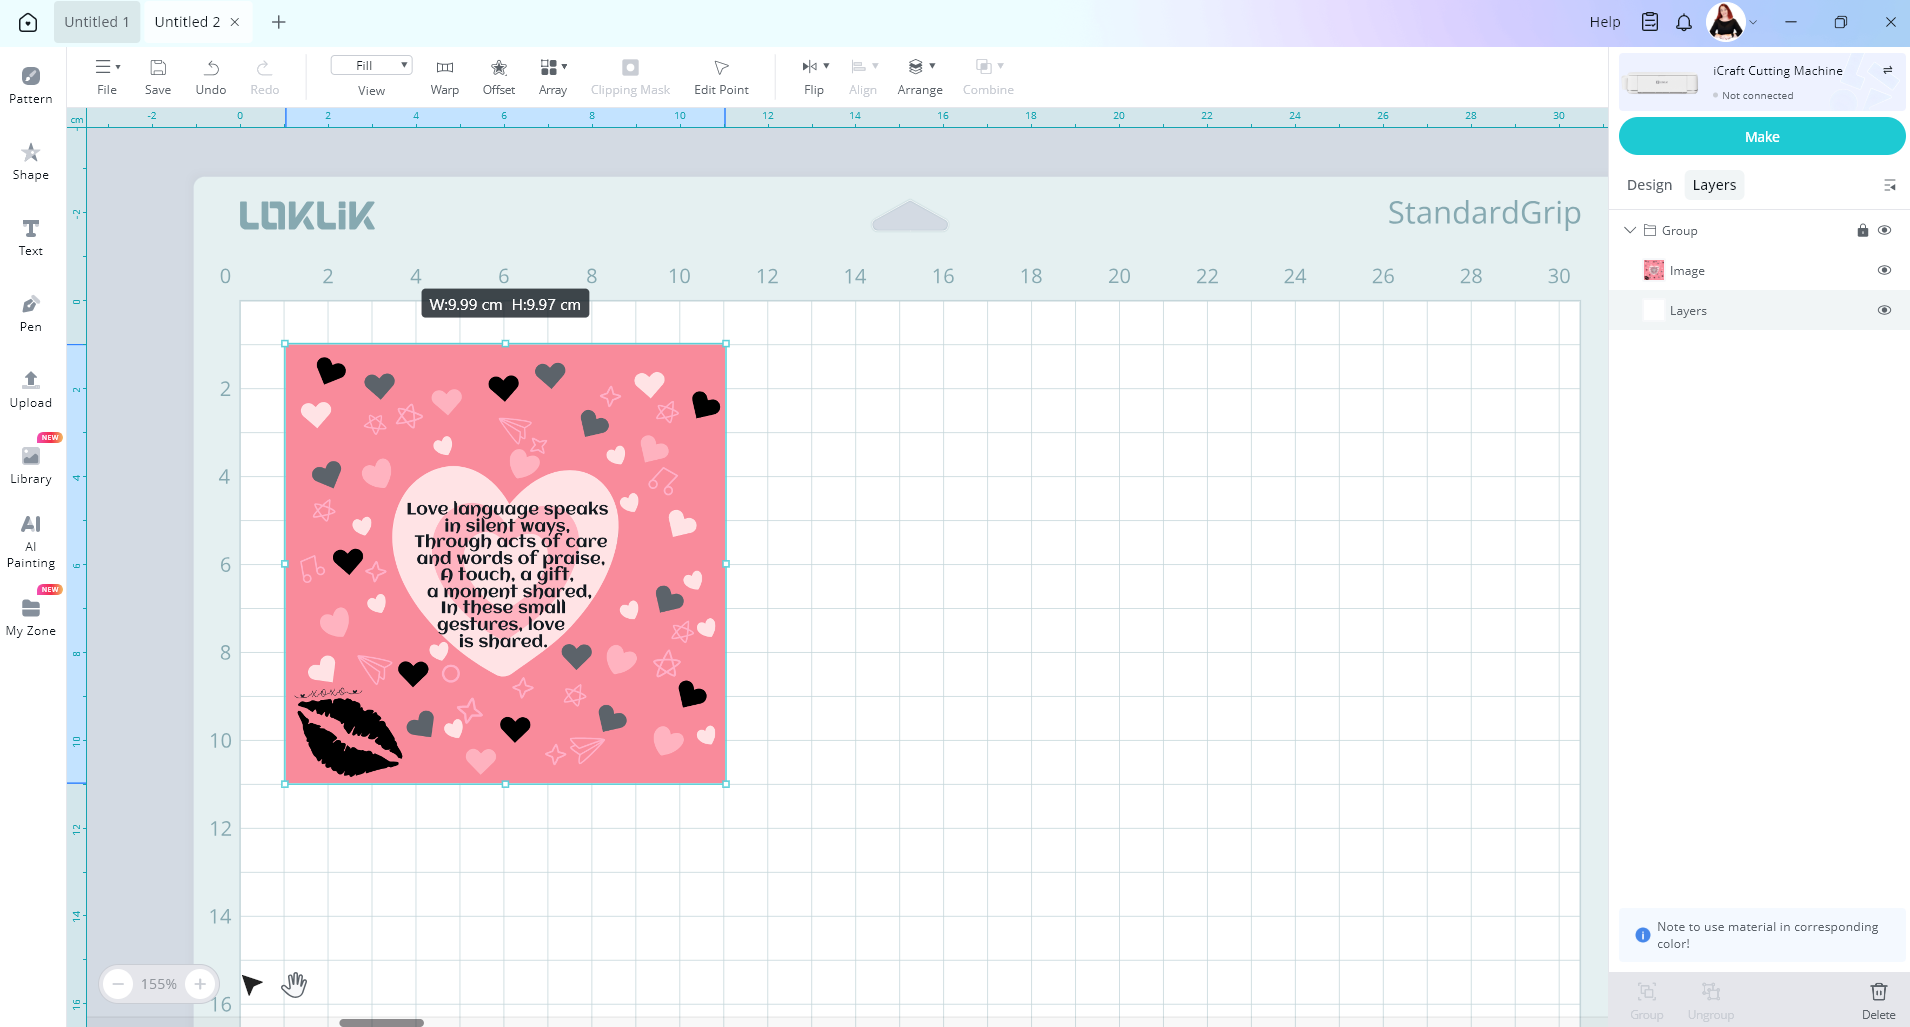This screenshot has width=1910, height=1027.
Task: Open the Upload panel
Action: click(x=31, y=389)
